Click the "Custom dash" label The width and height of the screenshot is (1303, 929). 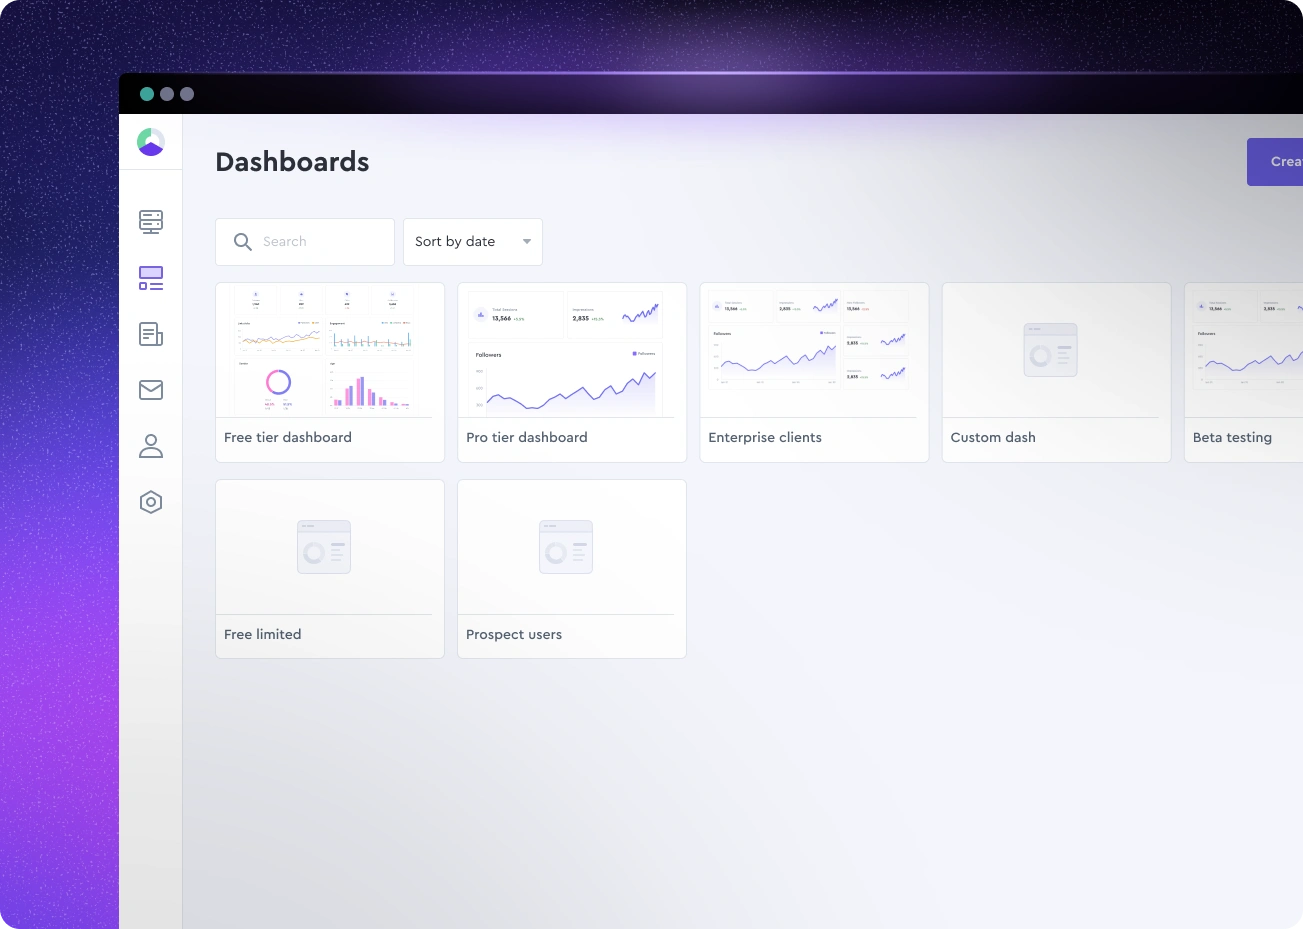[993, 438]
